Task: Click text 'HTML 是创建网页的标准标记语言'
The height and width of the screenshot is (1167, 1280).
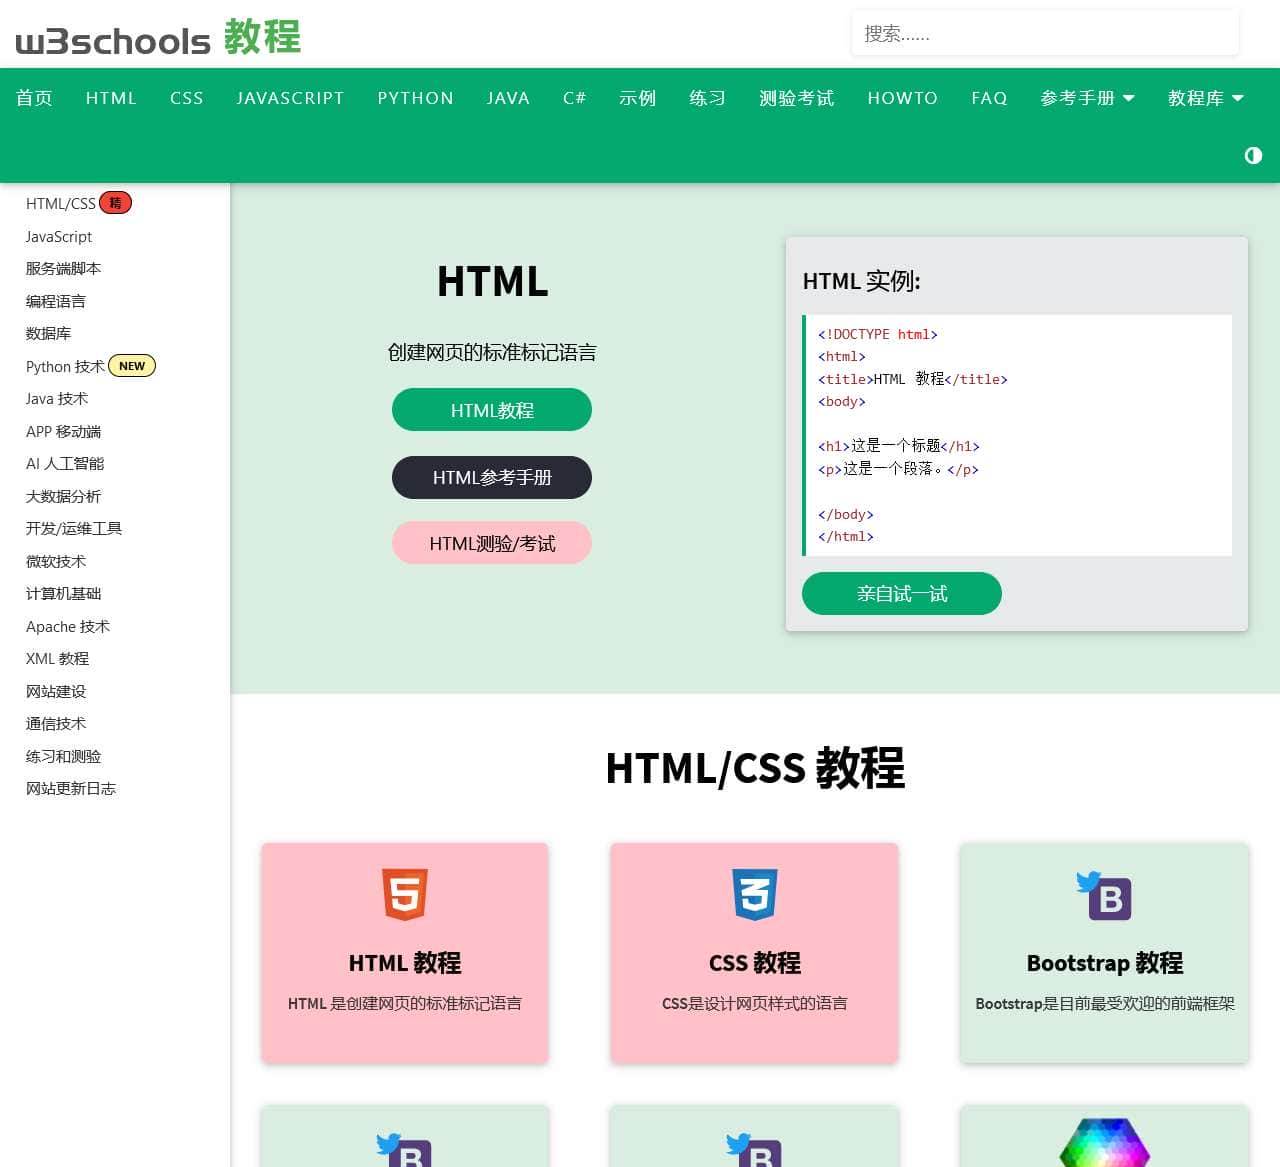Action: [405, 1003]
